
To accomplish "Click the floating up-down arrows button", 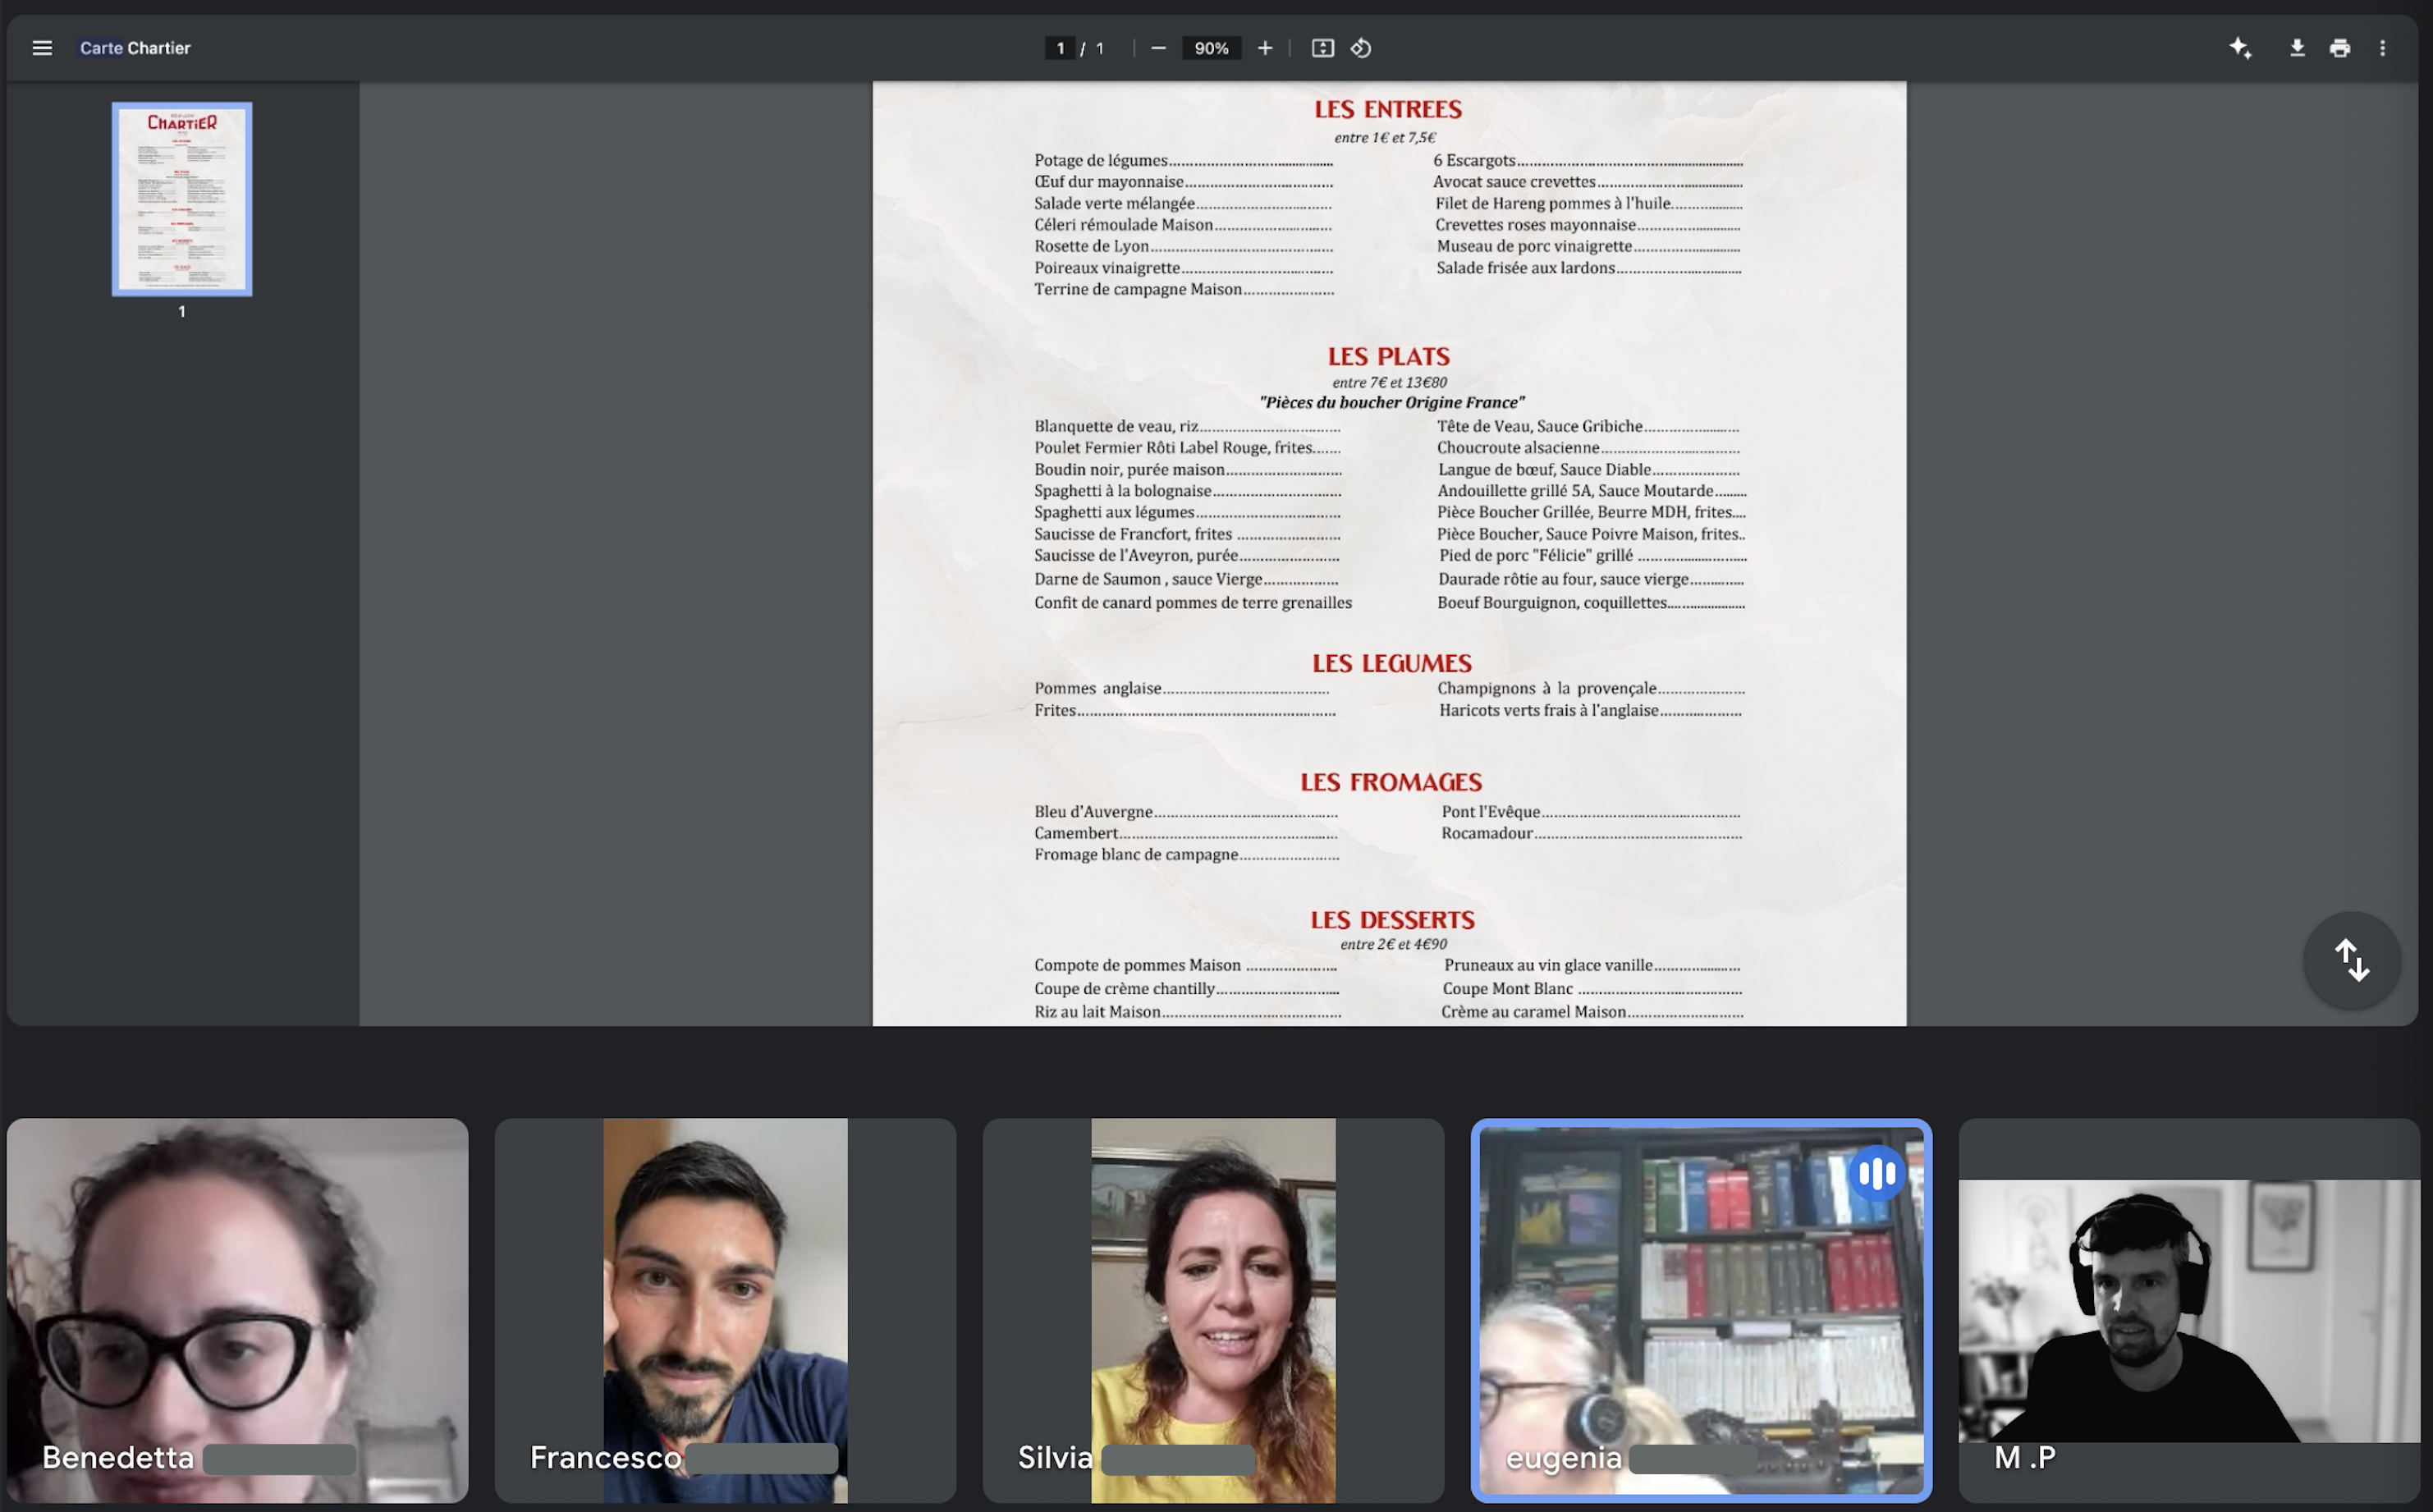I will click(x=2351, y=960).
